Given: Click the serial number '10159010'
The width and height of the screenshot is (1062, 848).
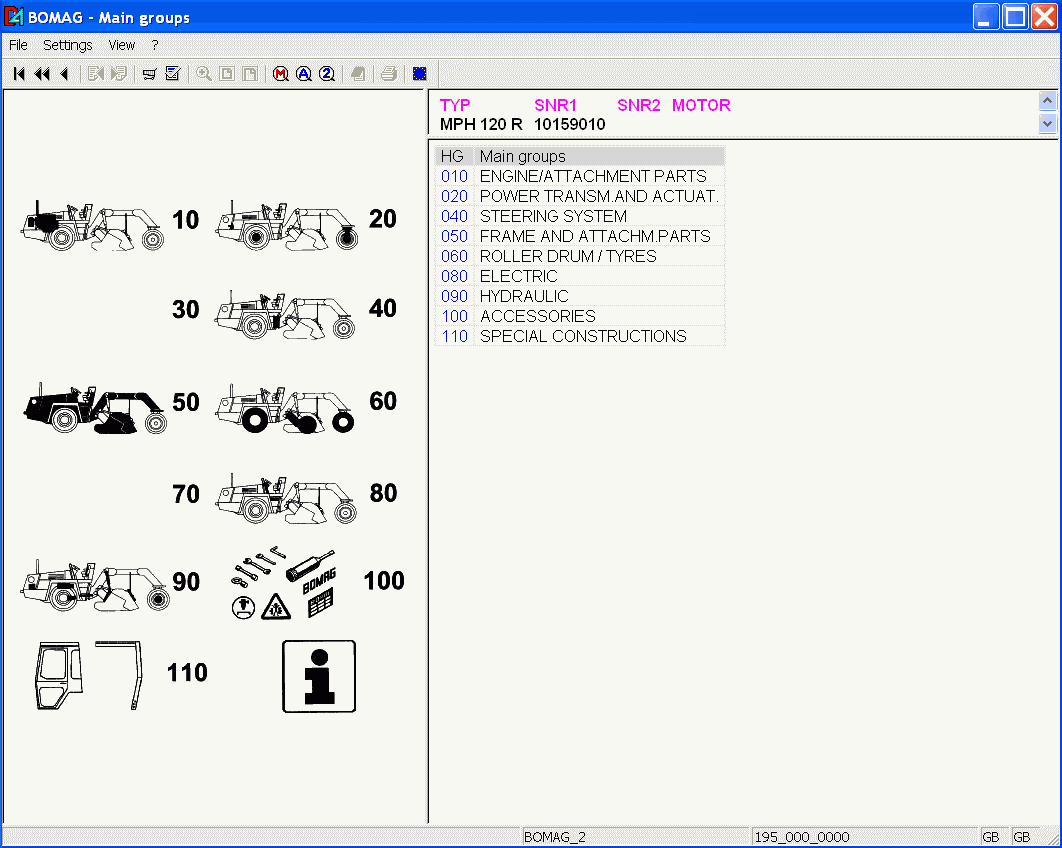Looking at the screenshot, I should [x=570, y=125].
